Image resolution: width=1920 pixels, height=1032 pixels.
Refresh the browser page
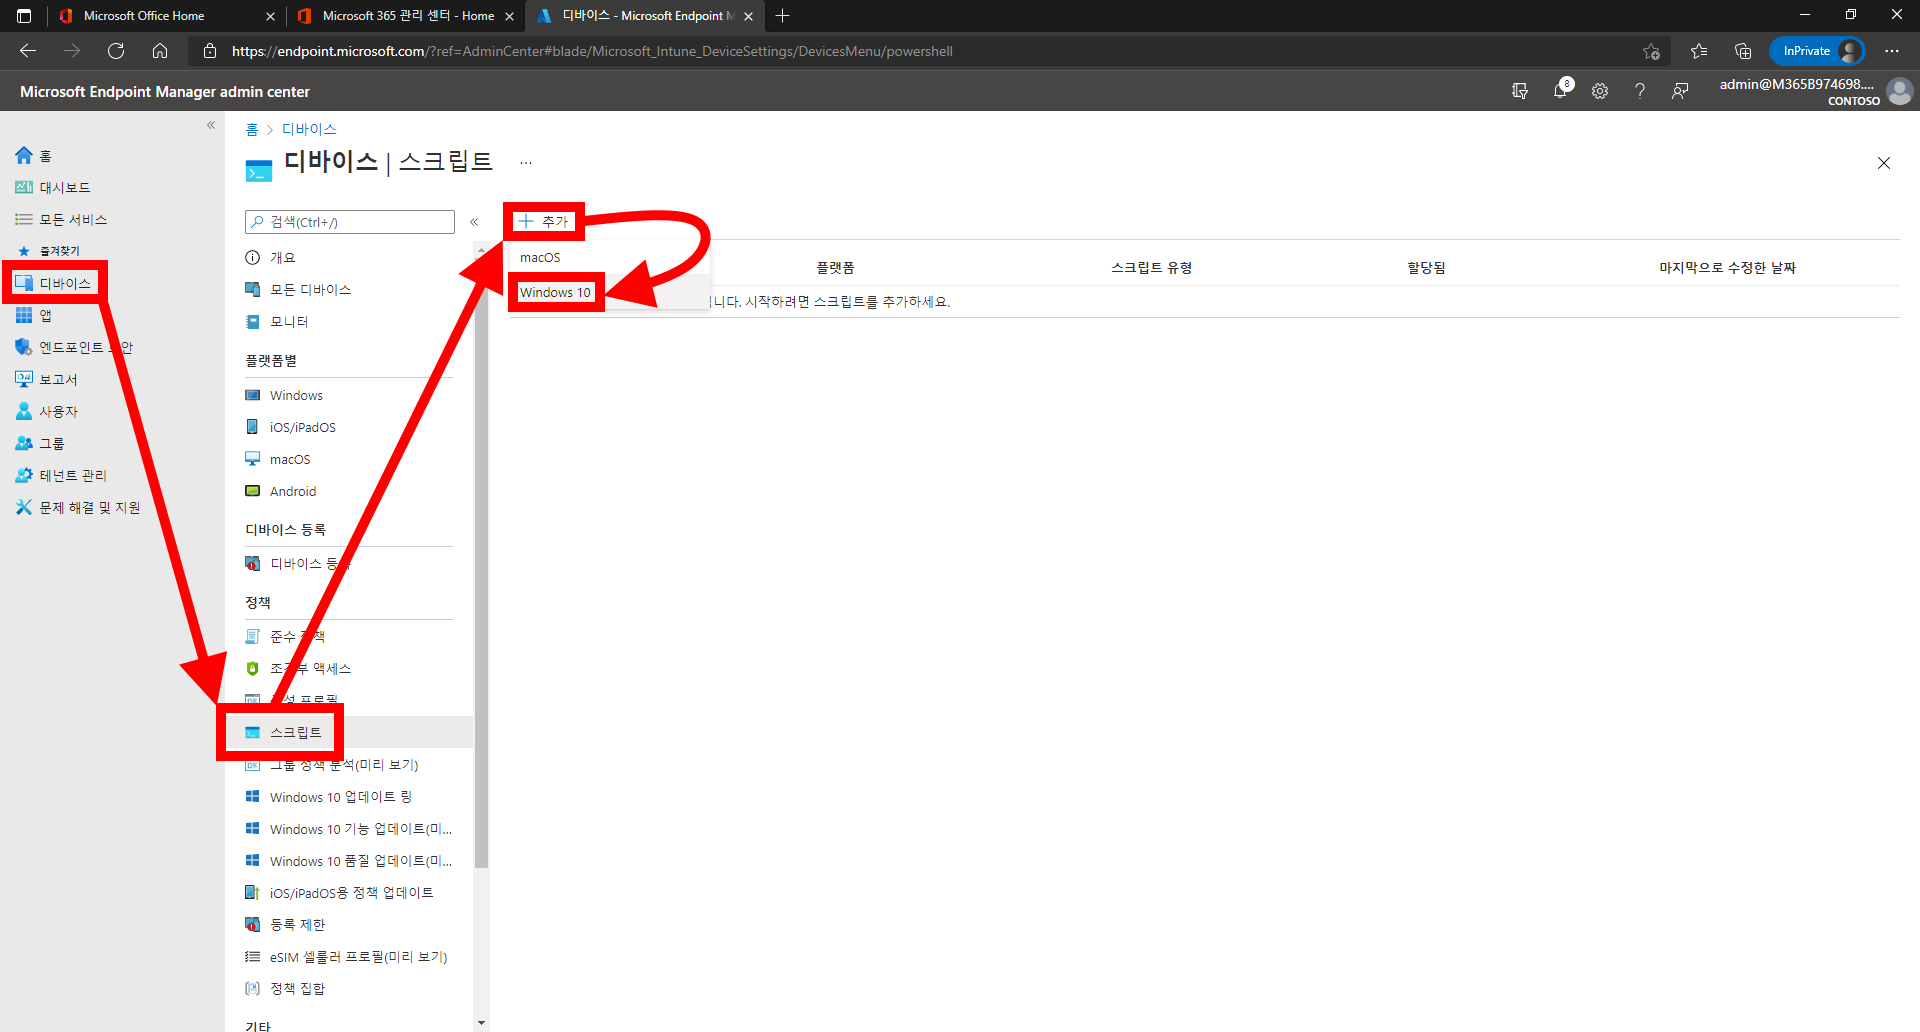click(x=116, y=51)
